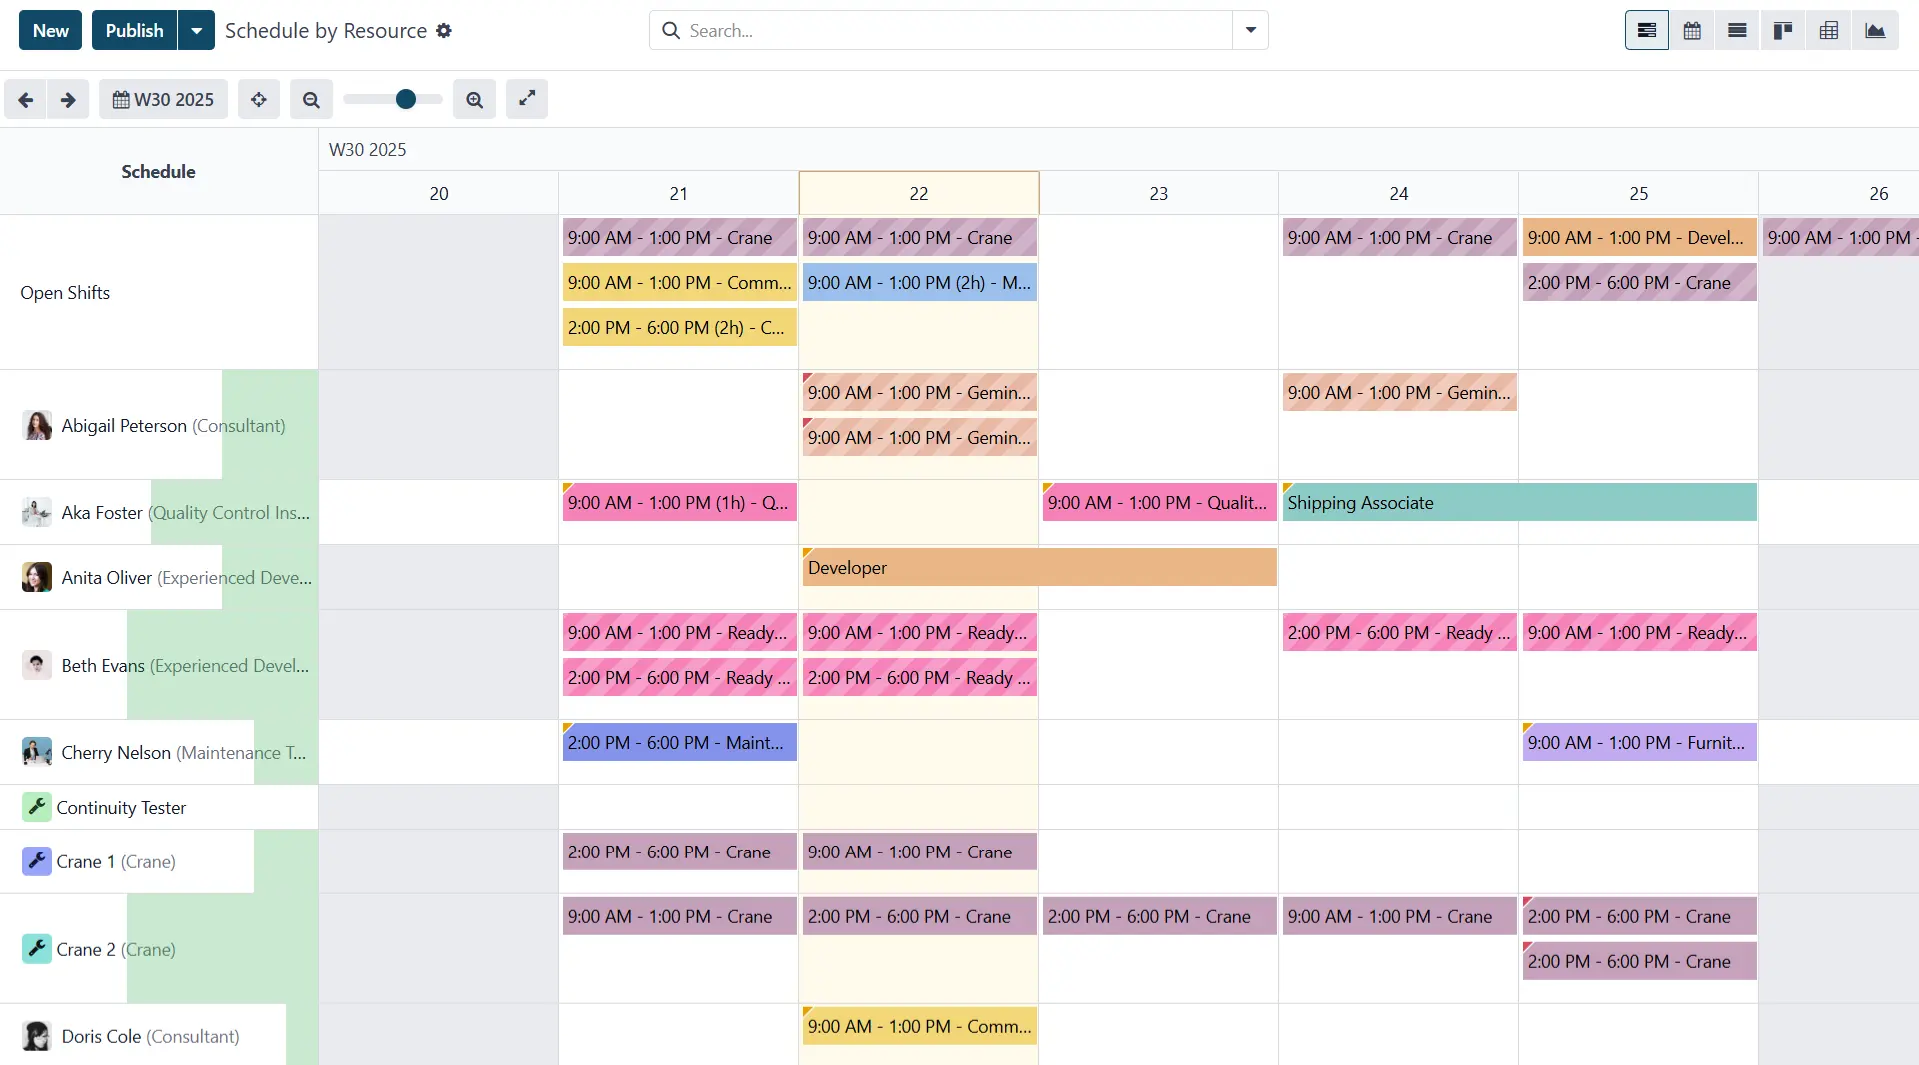
Task: Go to the previous week
Action: tap(26, 100)
